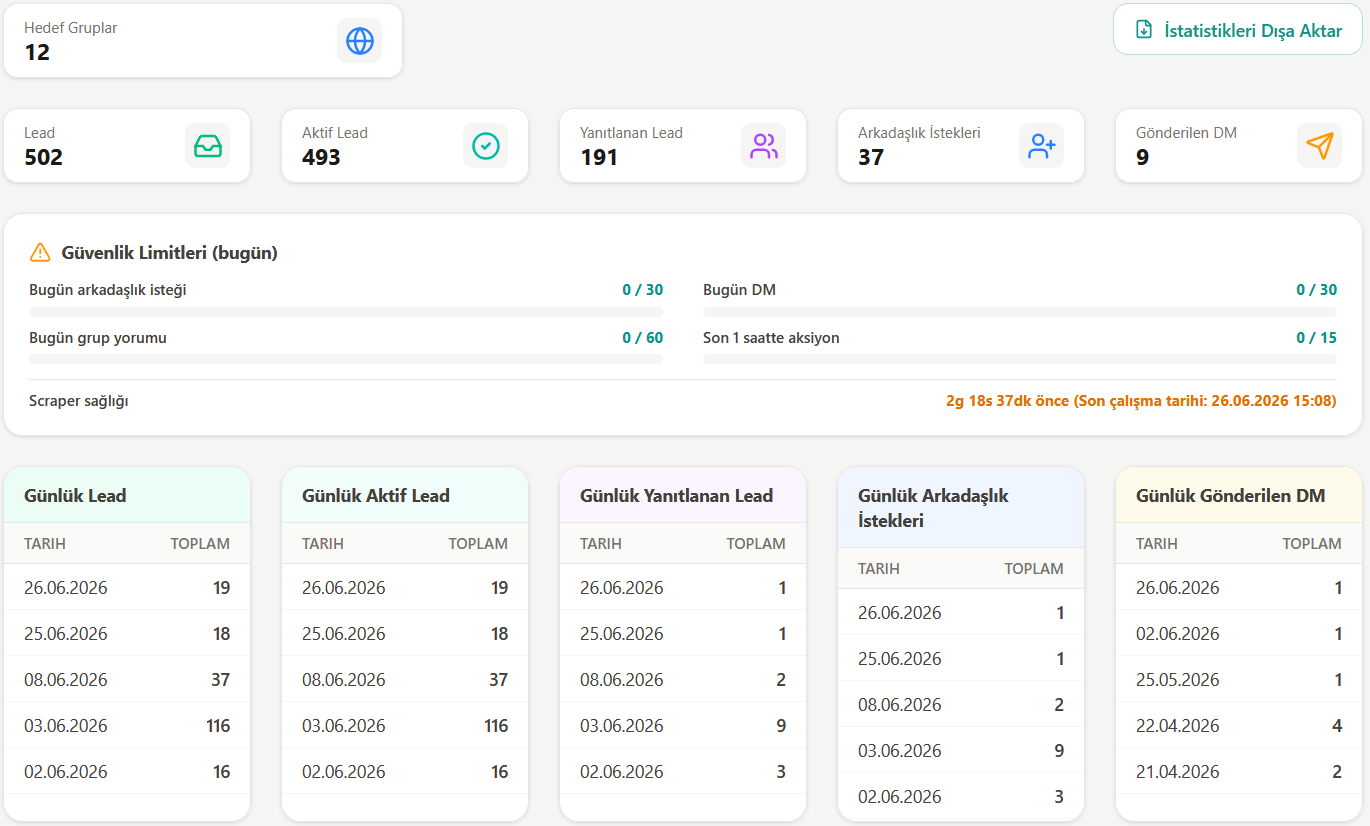Open the Hedef Gruplar summary card
This screenshot has width=1370, height=826.
[x=203, y=41]
